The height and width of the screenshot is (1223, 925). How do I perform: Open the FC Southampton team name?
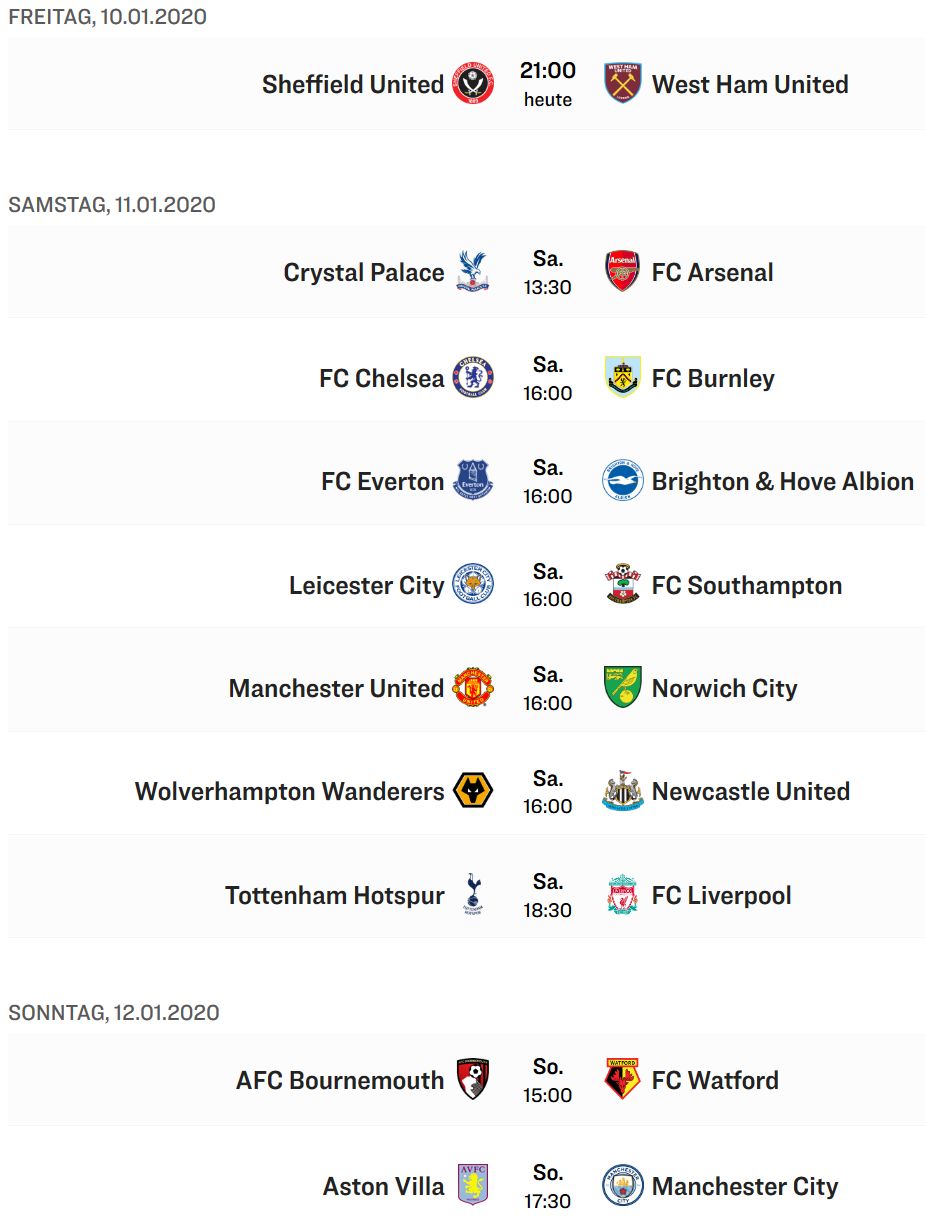(746, 585)
